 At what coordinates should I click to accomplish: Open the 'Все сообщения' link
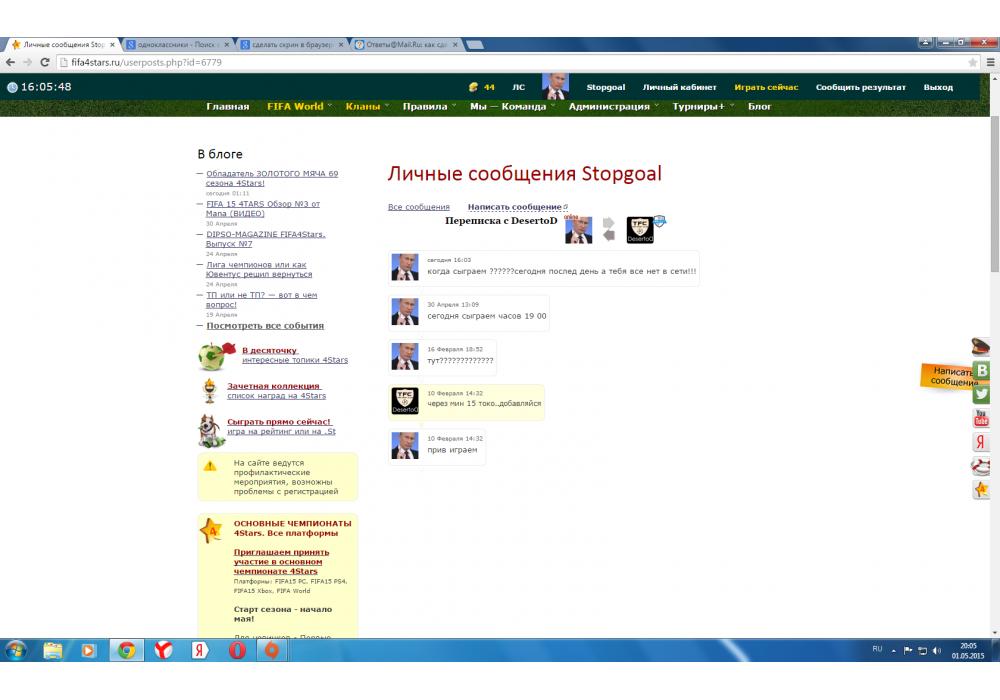[419, 207]
